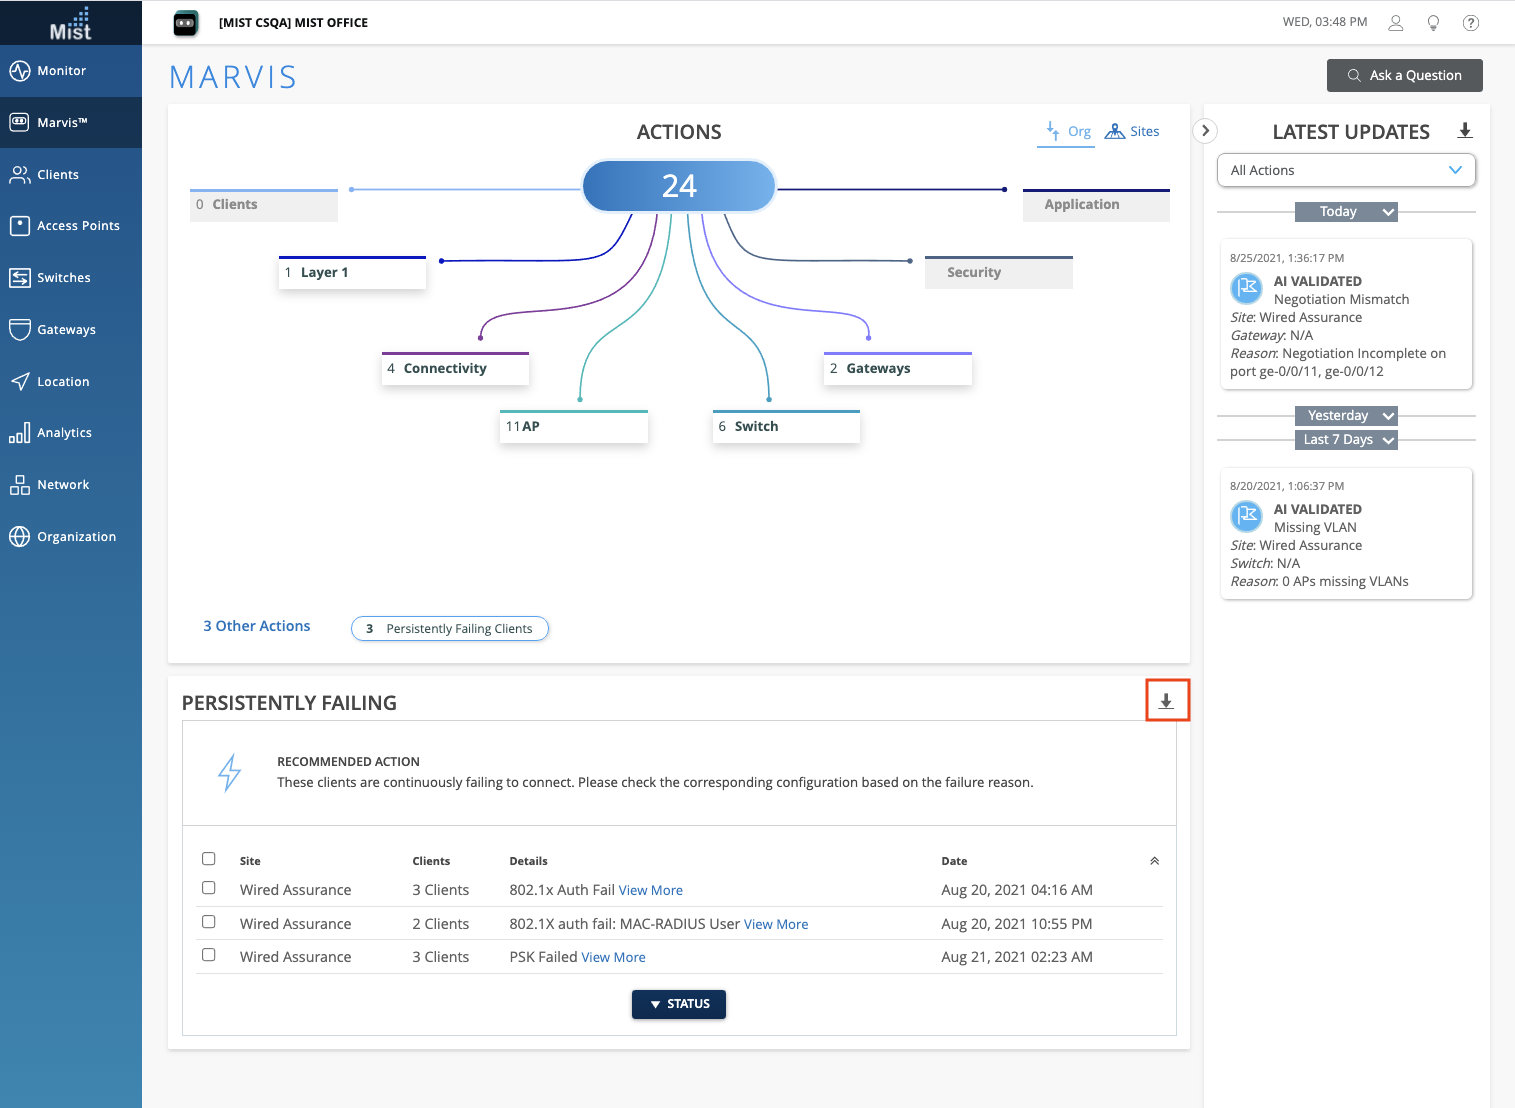1515x1108 pixels.
Task: Open the help question mark icon
Action: 1471,23
